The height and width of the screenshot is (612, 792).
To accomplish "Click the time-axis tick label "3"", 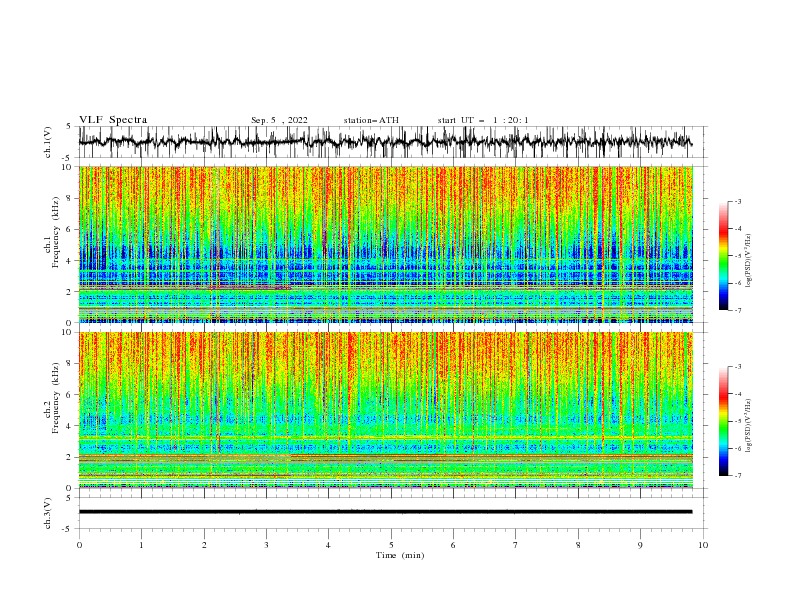I will tap(266, 545).
